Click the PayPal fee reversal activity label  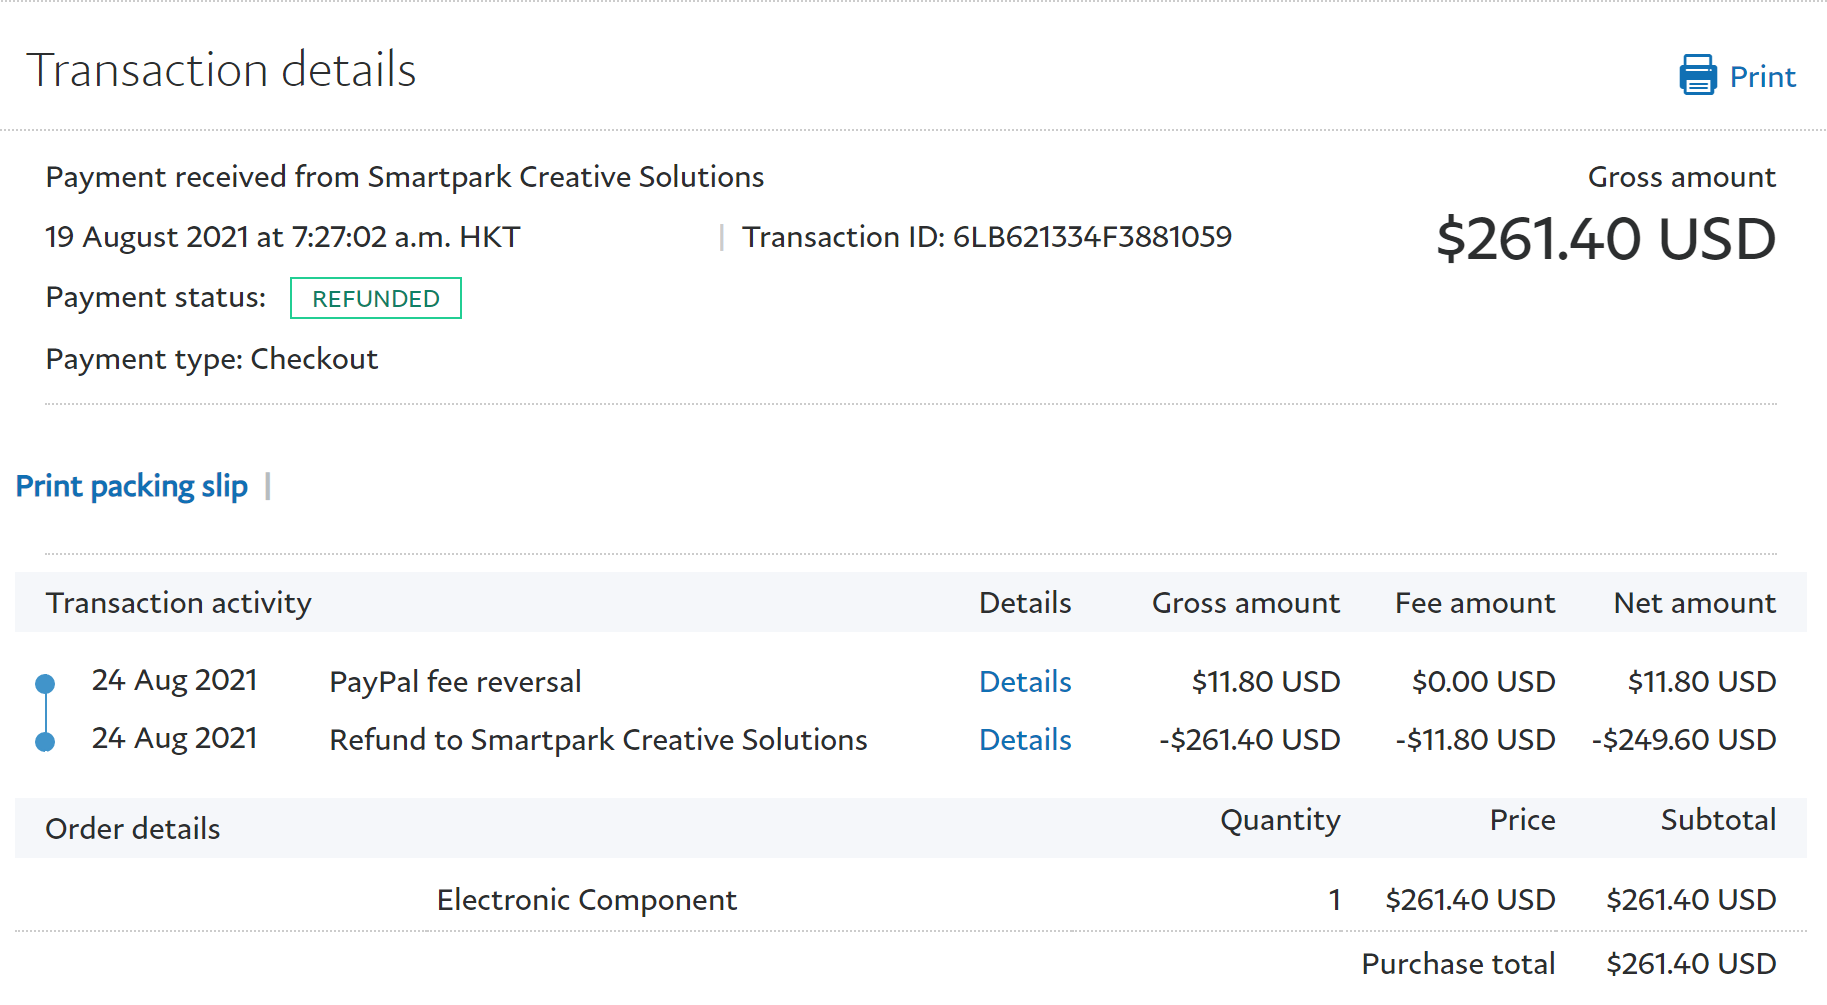click(455, 682)
